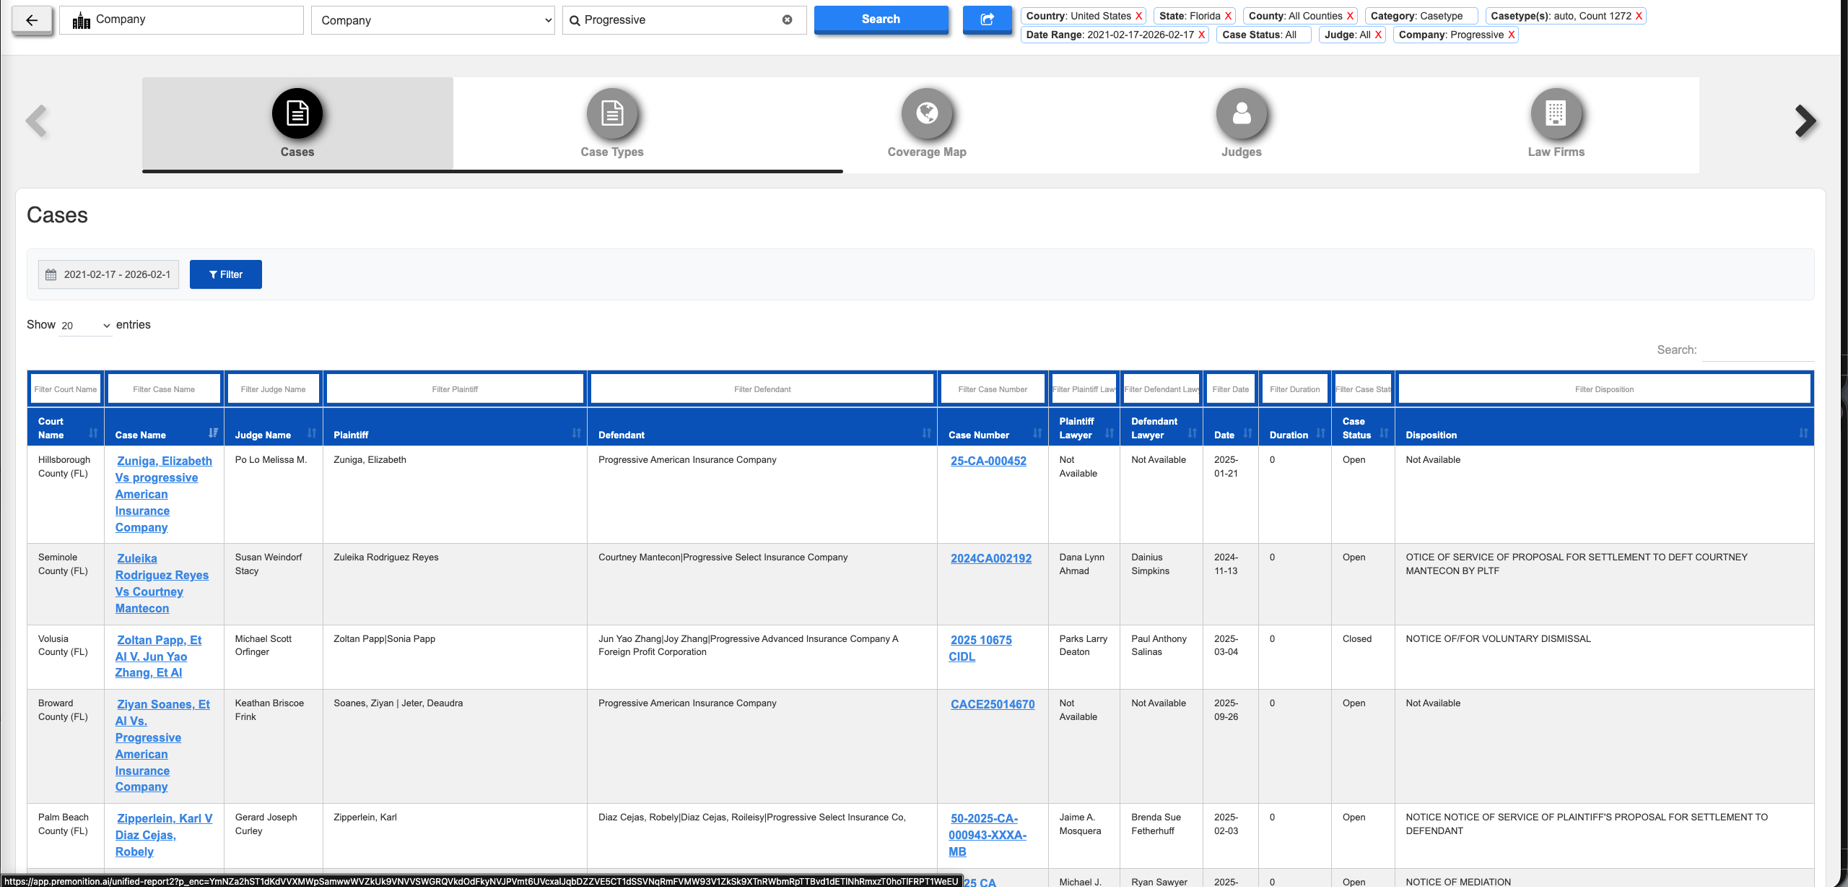Screen dimensions: 1848x887
Task: Open the Cases section icon
Action: click(297, 113)
